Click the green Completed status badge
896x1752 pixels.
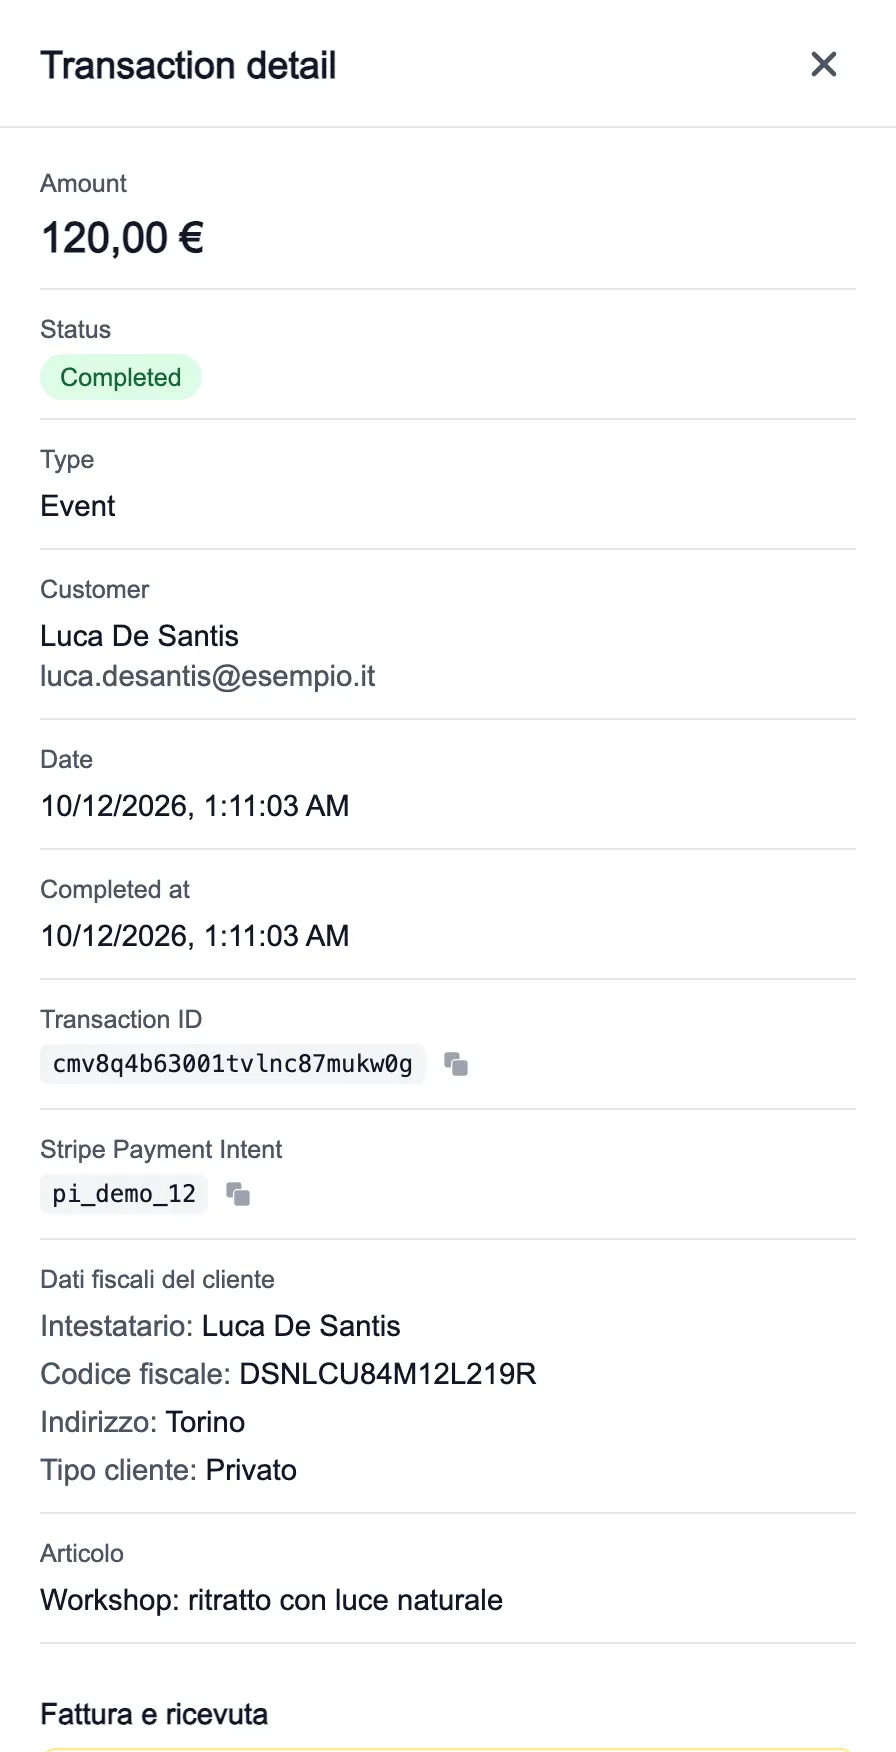pyautogui.click(x=121, y=377)
